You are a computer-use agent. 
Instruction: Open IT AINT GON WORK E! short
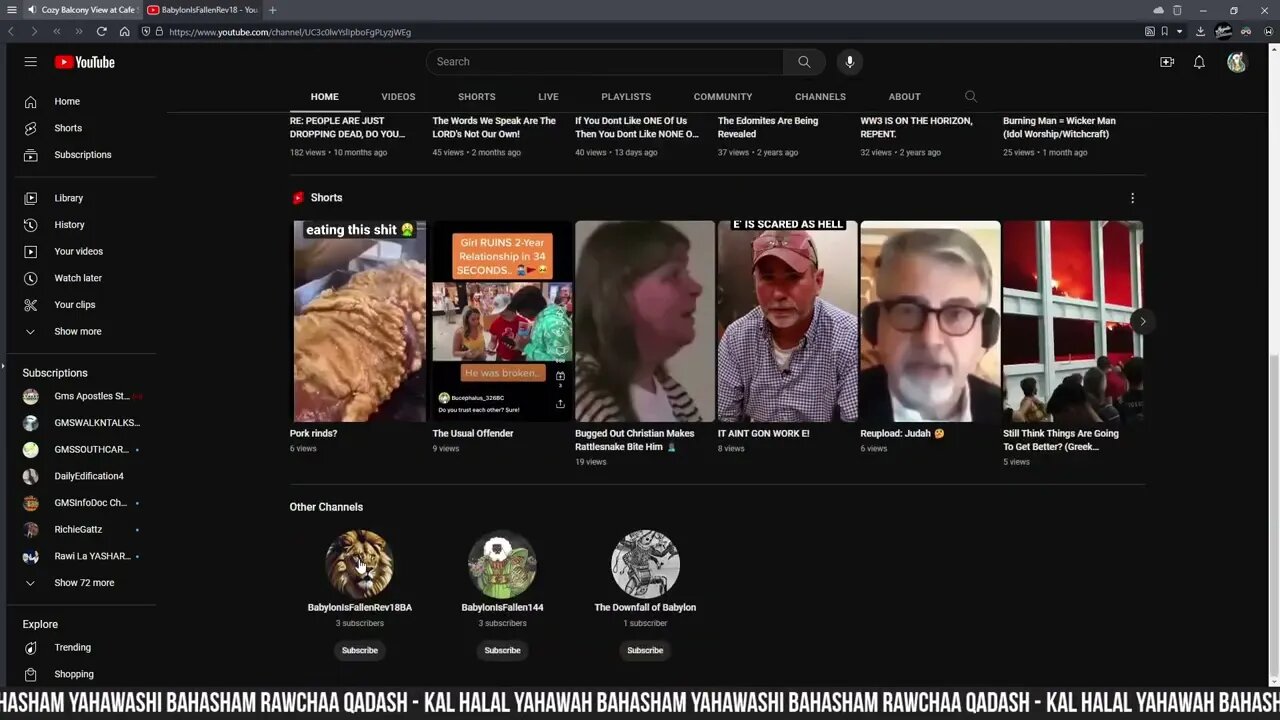click(788, 321)
